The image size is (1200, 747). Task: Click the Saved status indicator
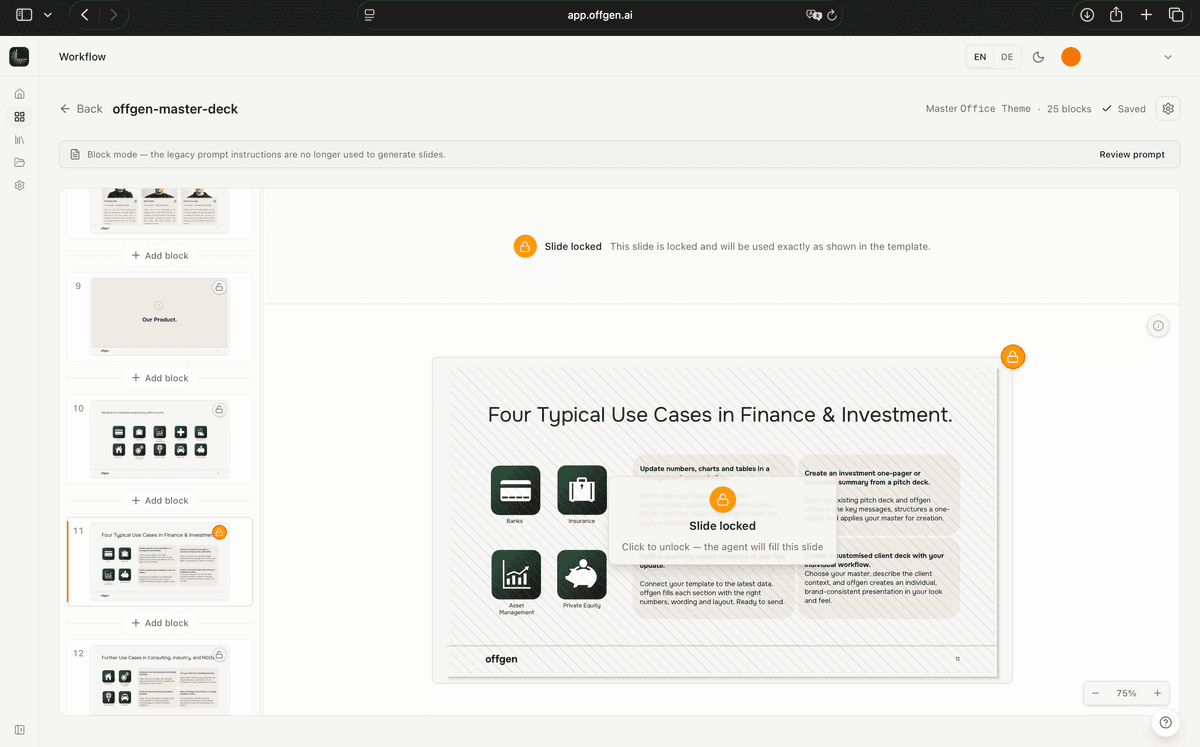tap(1124, 109)
